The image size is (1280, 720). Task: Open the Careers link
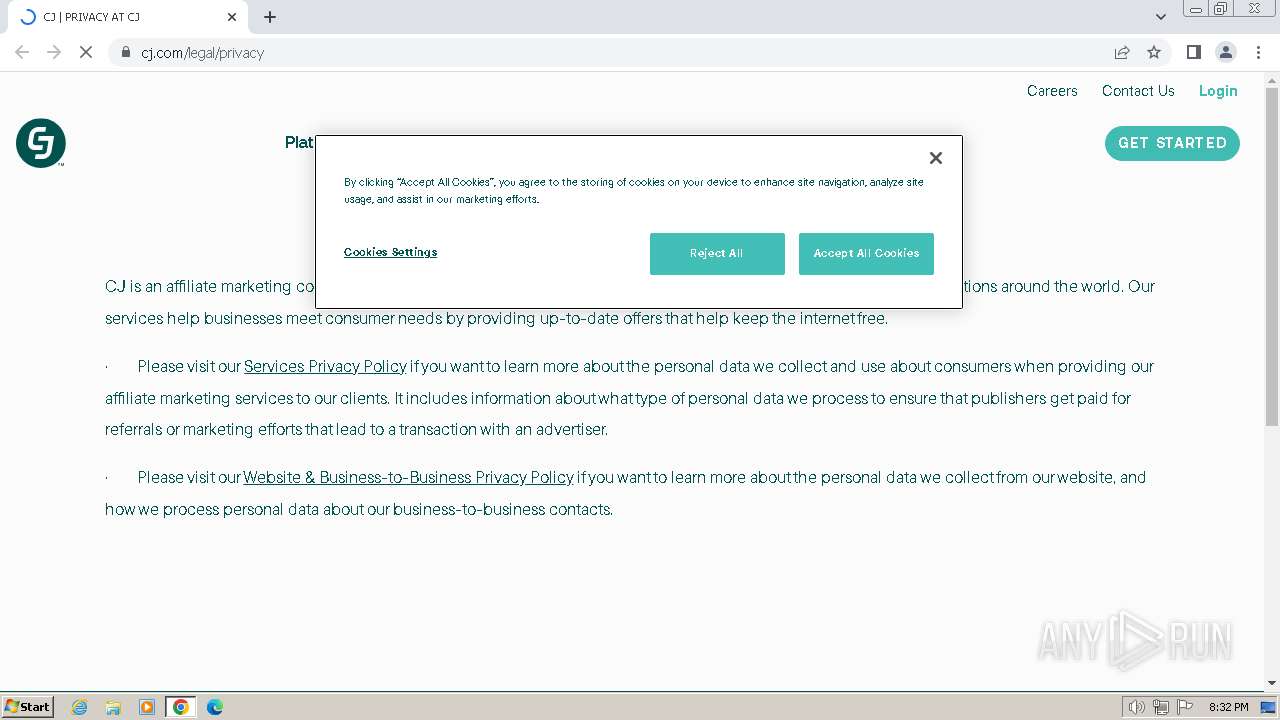point(1052,91)
